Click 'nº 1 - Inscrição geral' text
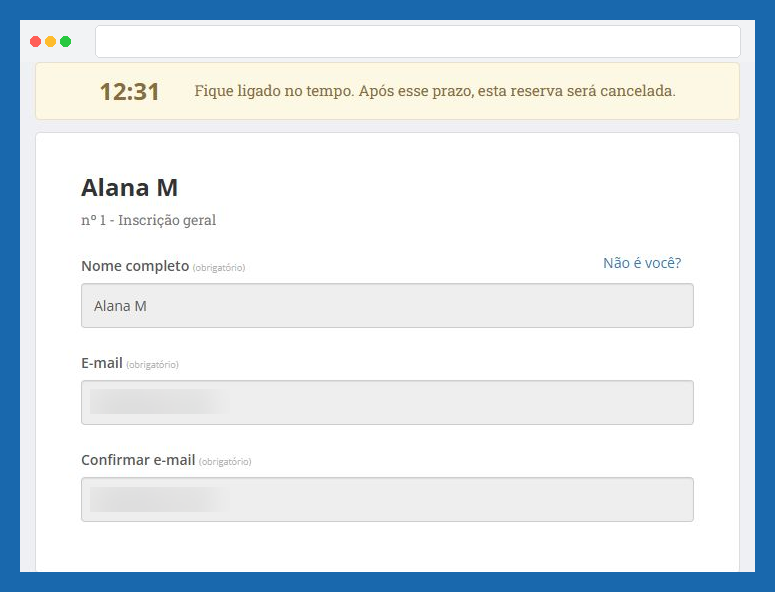The image size is (775, 592). coord(148,220)
